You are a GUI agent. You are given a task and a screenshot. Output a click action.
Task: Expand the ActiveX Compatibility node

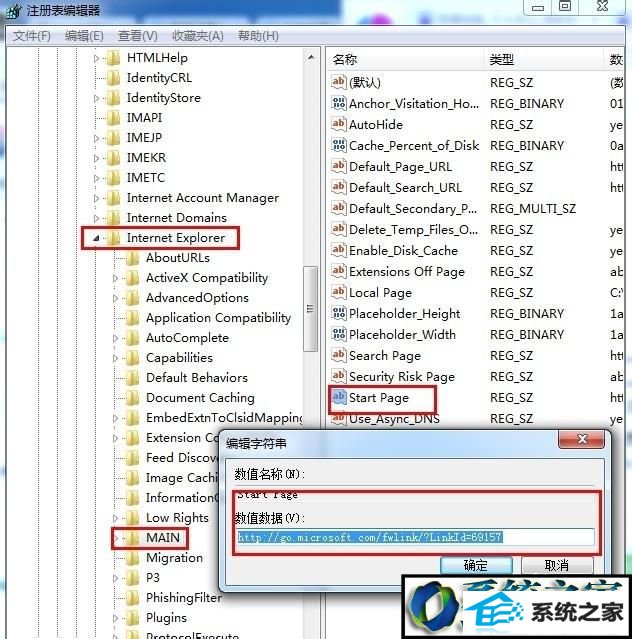[x=115, y=278]
